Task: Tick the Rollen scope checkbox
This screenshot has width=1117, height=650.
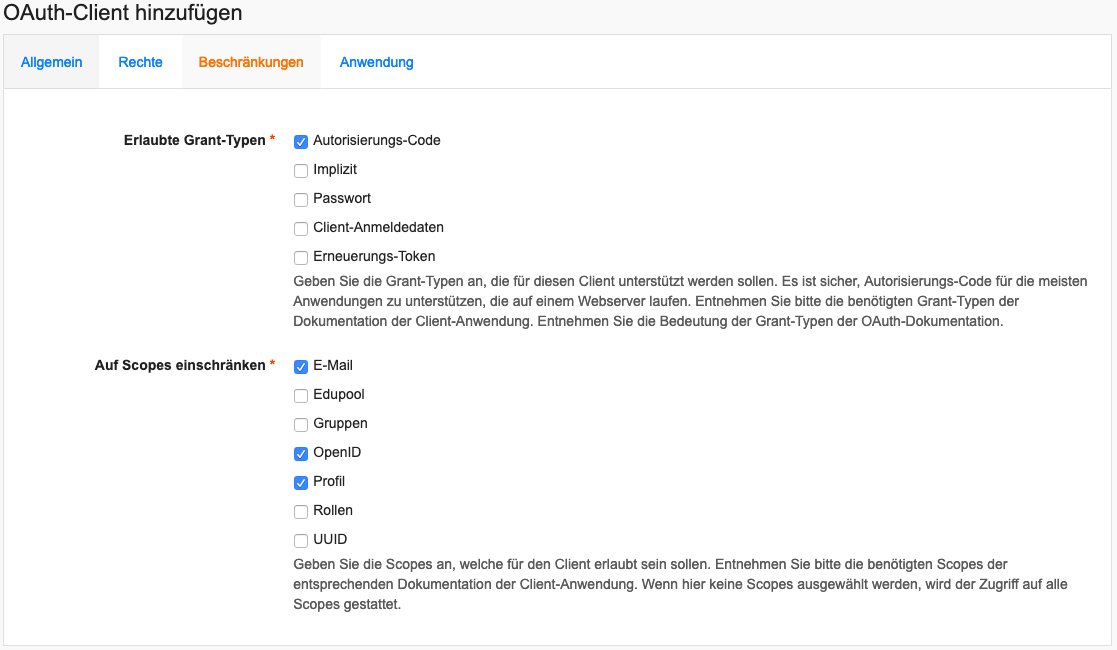Action: pos(301,512)
